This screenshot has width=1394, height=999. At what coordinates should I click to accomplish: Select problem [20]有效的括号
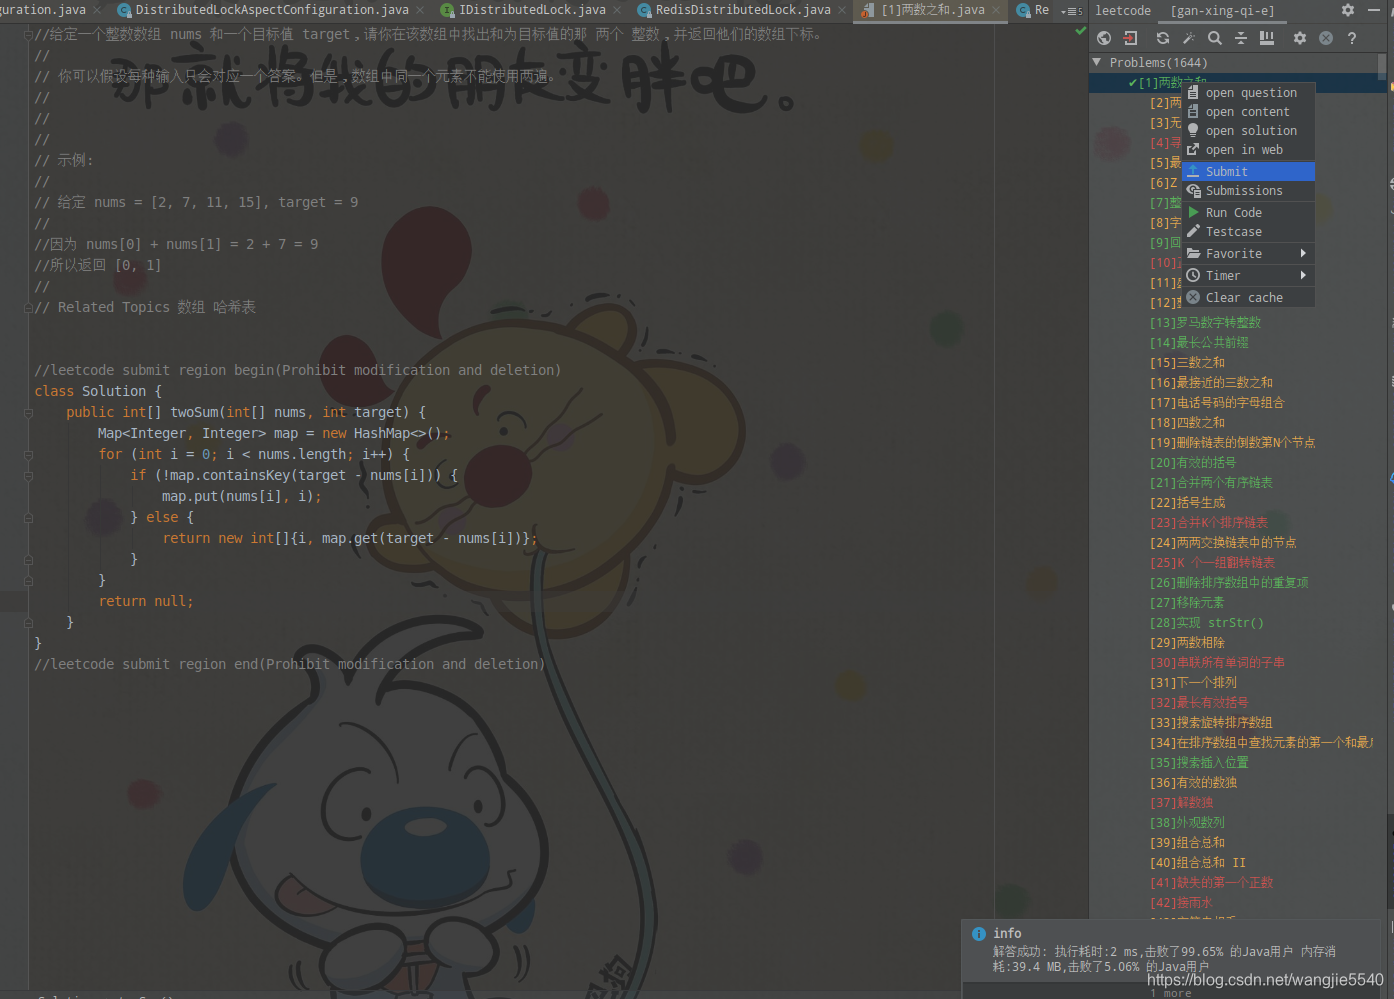pyautogui.click(x=1193, y=462)
